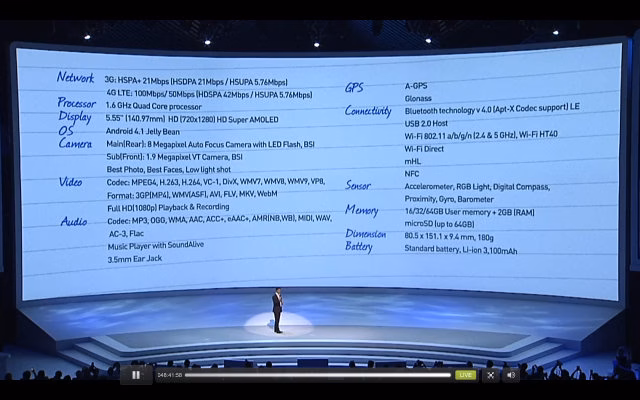Click 'Sub(Front): 1.9 Megapixel VT Camera' line

174,157
